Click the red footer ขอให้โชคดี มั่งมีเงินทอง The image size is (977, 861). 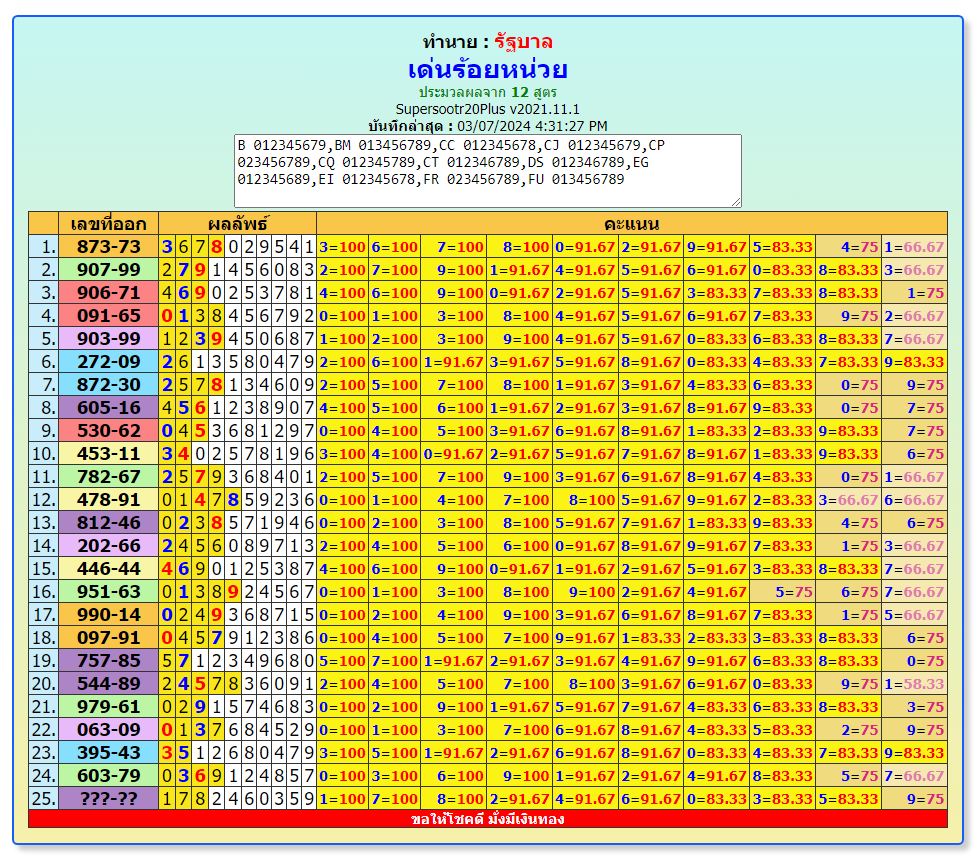[487, 819]
